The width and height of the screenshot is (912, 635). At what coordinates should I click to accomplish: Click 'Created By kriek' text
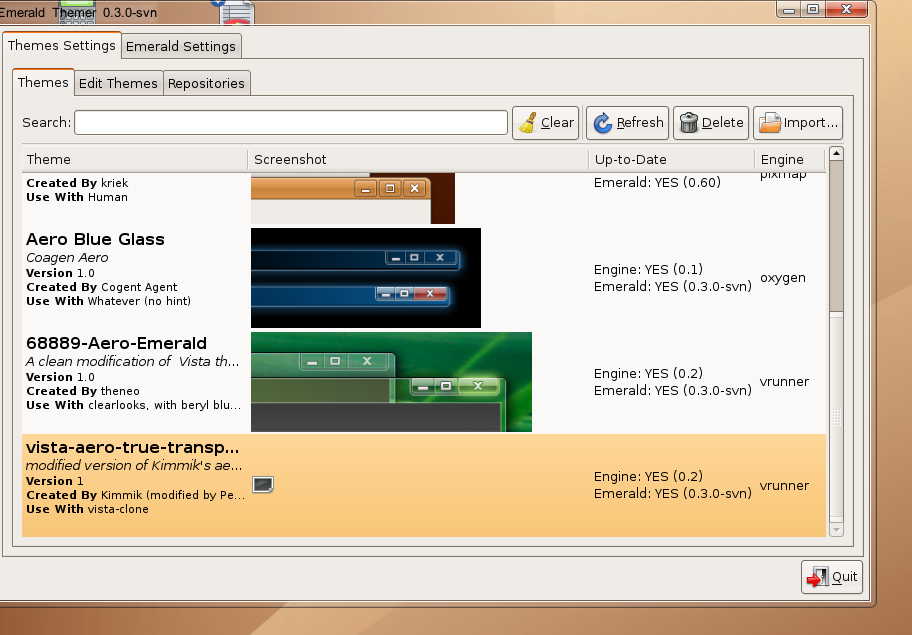[x=77, y=183]
